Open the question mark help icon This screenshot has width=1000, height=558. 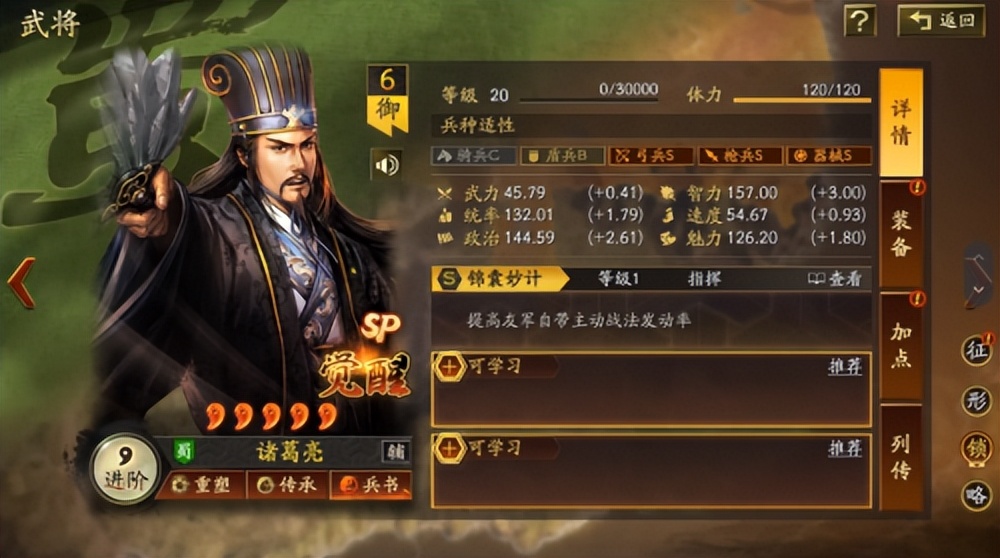860,21
